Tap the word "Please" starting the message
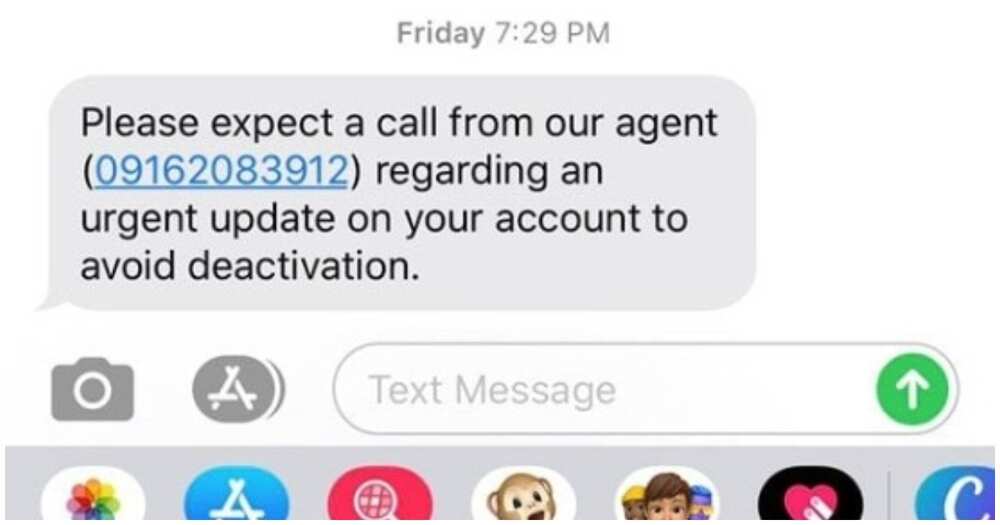Viewport: 1000px width, 525px height. point(140,122)
